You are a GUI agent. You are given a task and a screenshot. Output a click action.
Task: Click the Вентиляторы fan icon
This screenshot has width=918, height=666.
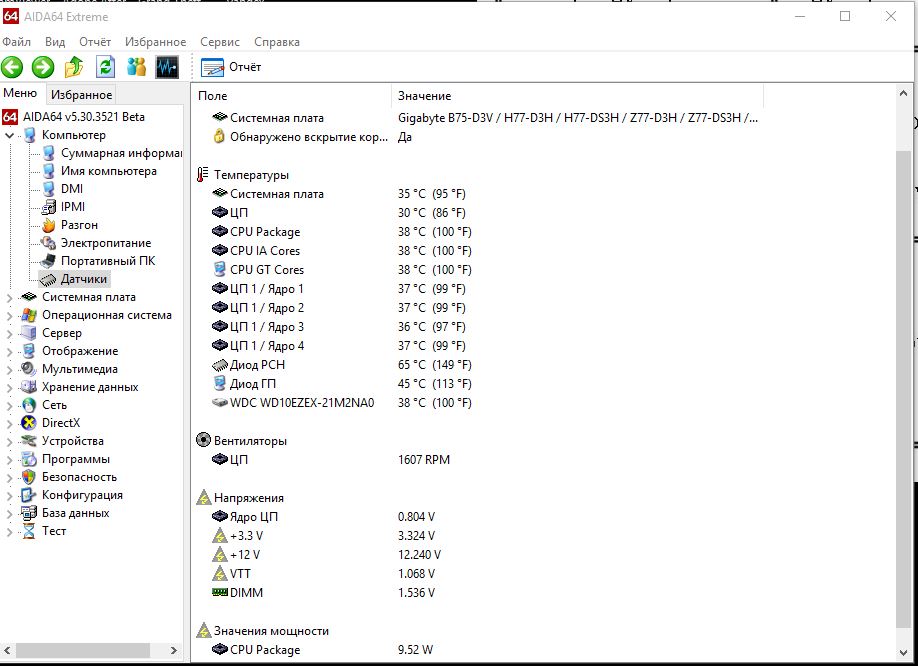(x=203, y=440)
